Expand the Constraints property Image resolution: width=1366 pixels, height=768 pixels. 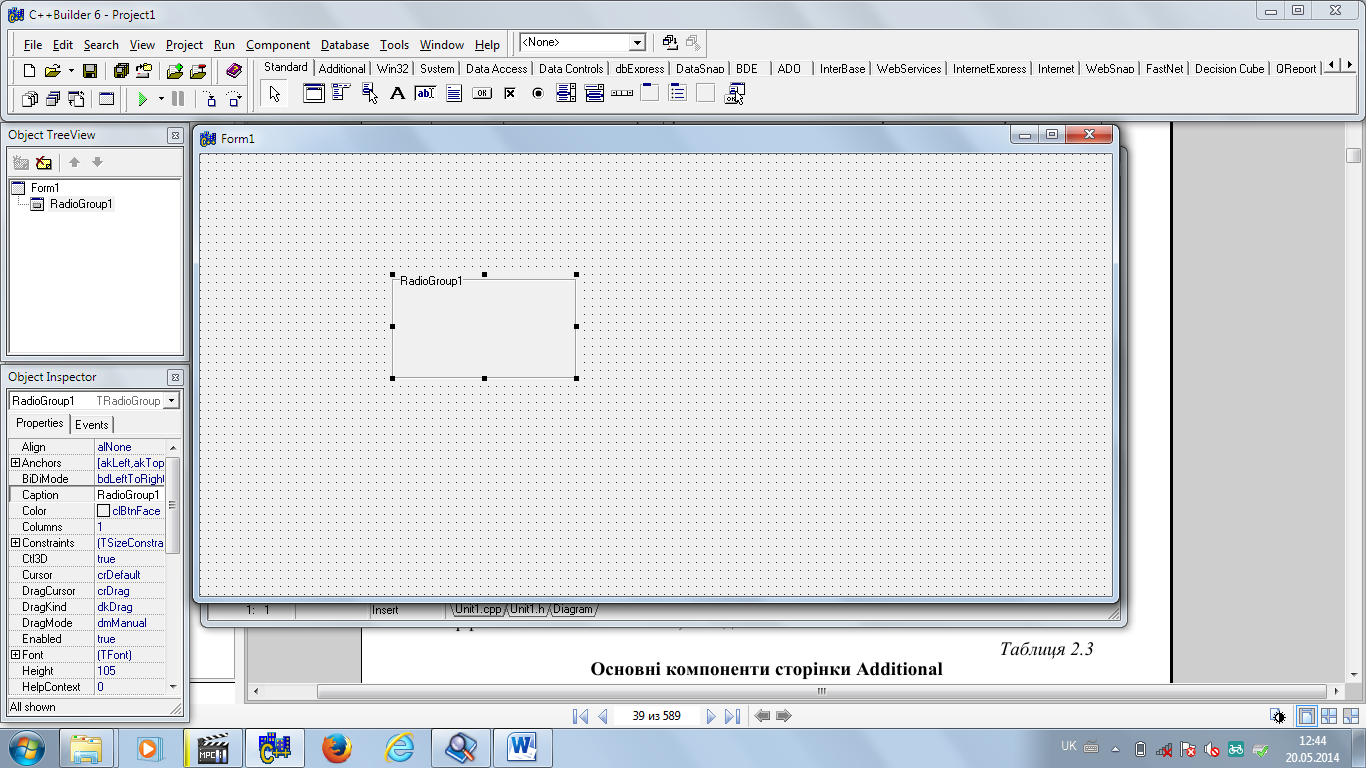15,543
